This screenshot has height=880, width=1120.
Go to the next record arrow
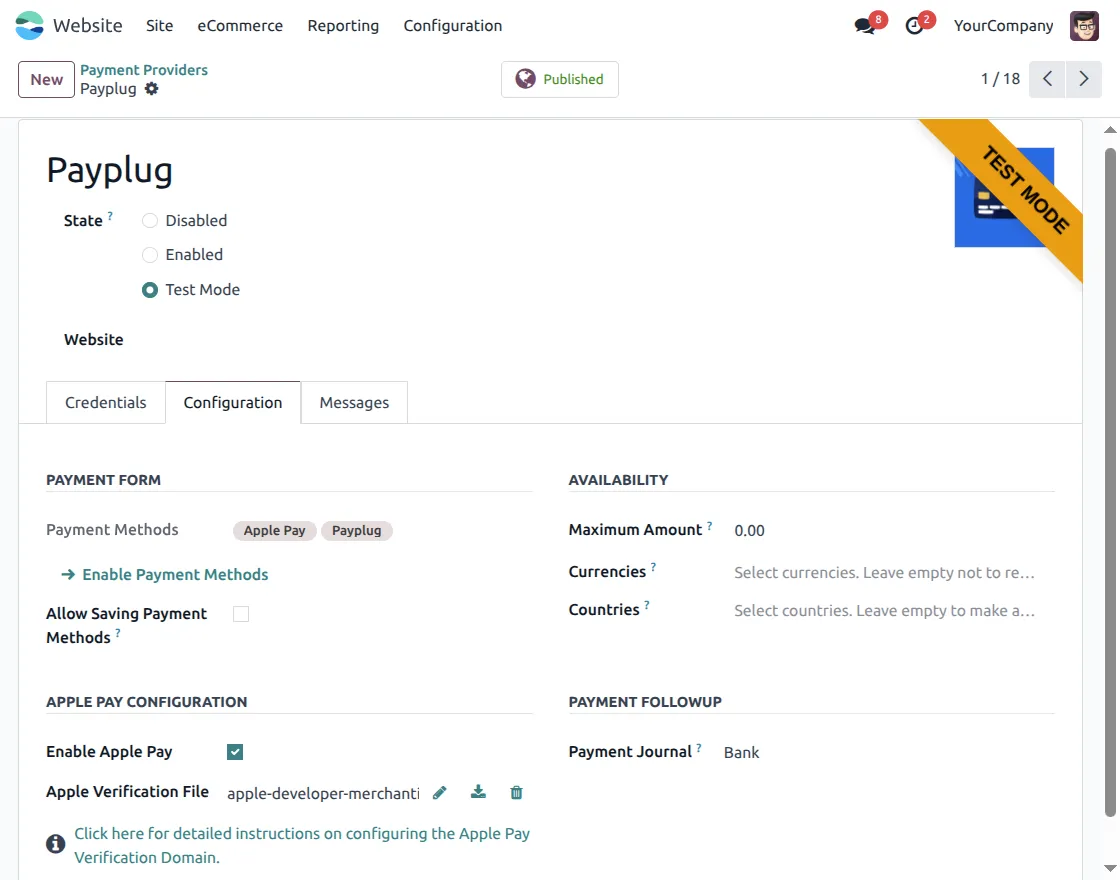1084,79
